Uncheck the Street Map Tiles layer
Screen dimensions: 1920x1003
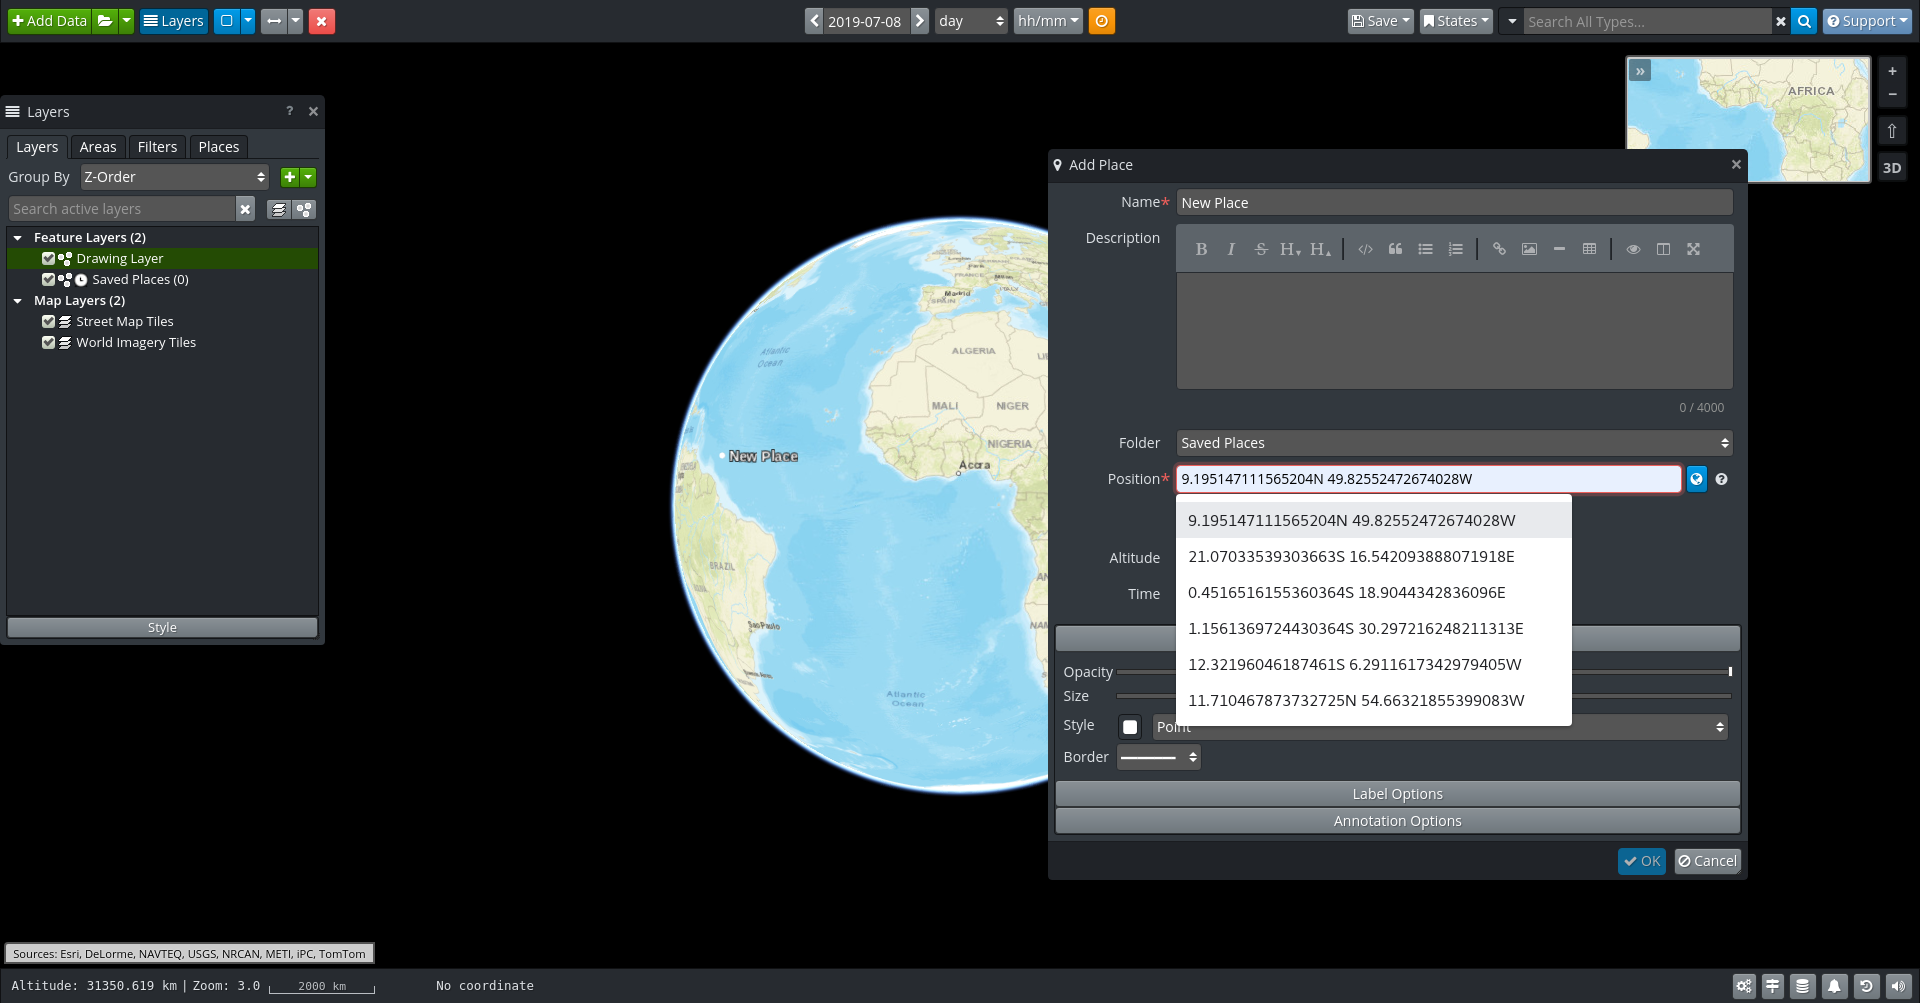pyautogui.click(x=49, y=321)
